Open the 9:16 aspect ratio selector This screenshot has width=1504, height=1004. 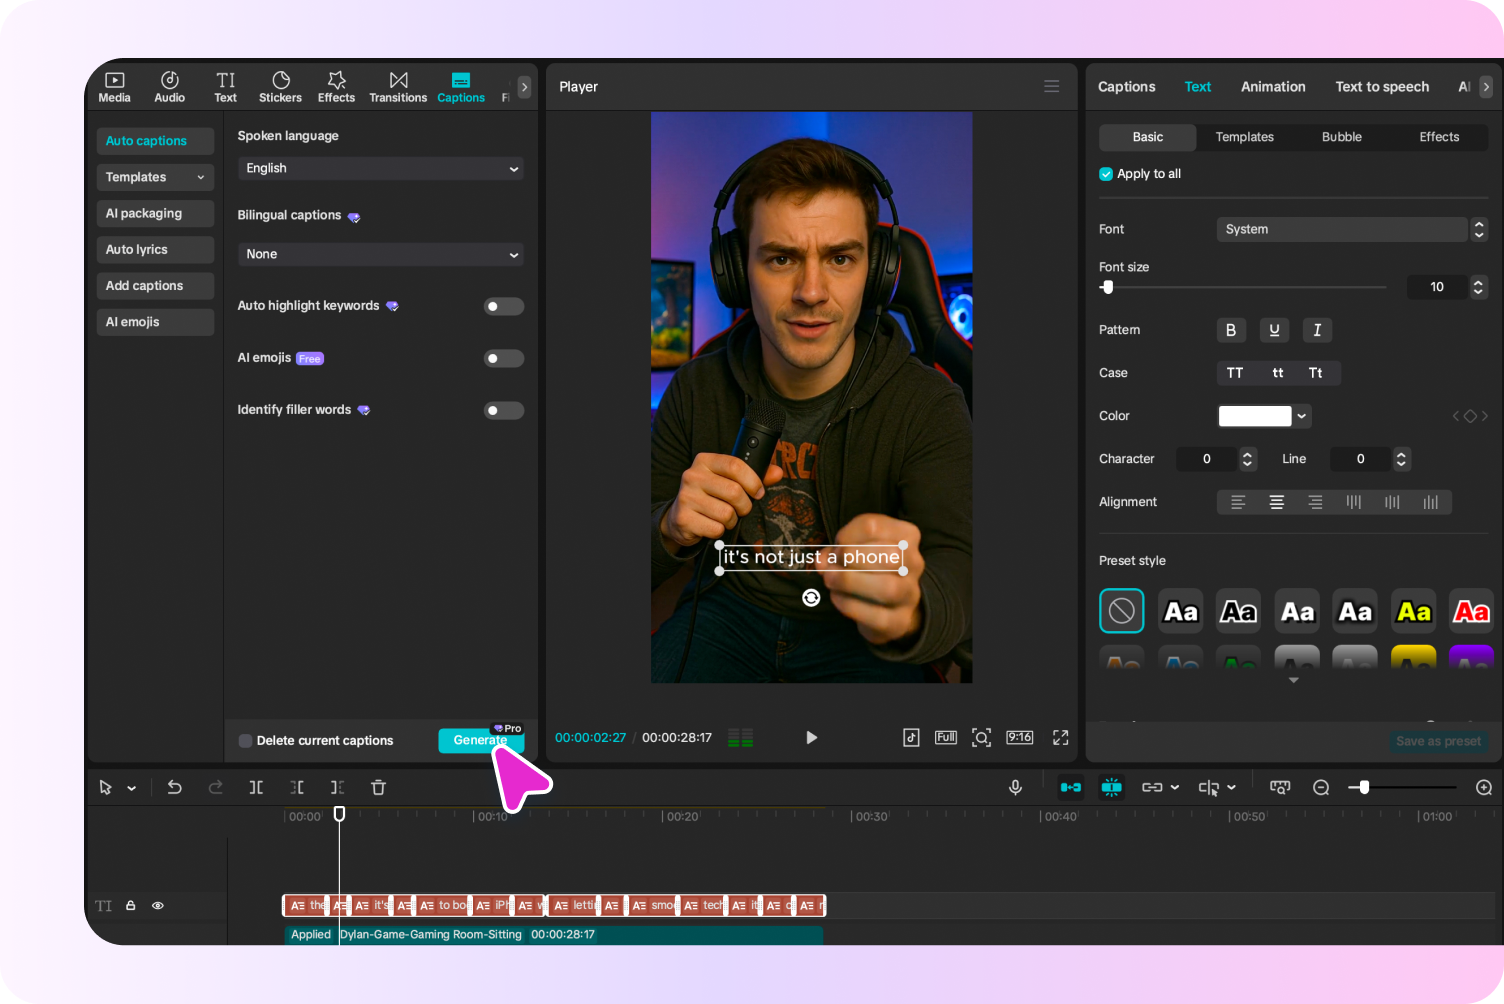[1019, 737]
